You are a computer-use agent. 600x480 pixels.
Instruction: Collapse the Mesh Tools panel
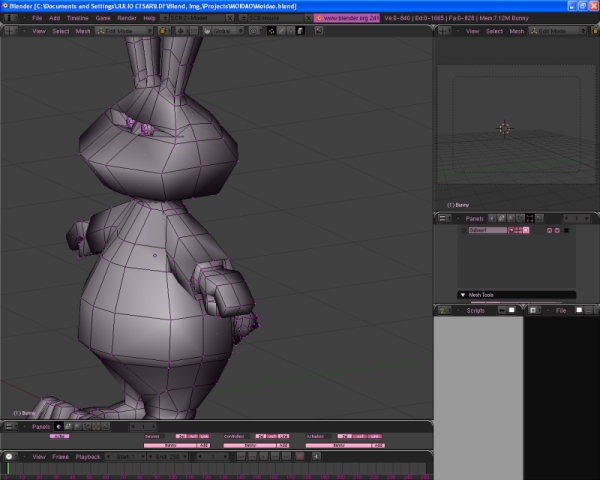[x=463, y=295]
